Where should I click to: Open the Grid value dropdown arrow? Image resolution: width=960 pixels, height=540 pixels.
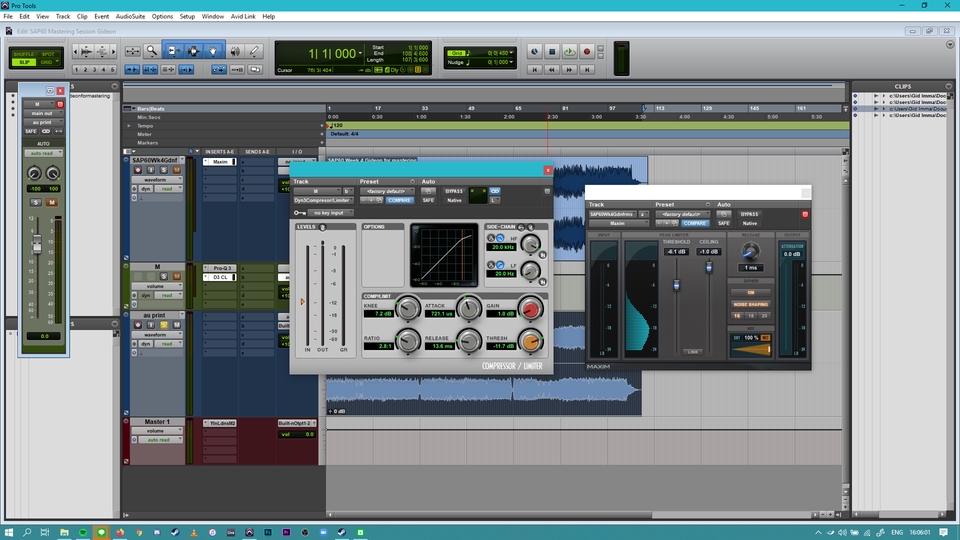[x=511, y=53]
